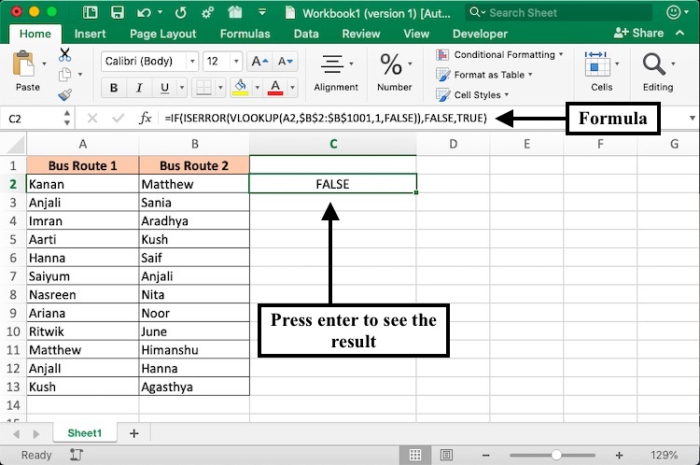Screen dimensions: 700x465
Task: Open the fill color dropdown arrow
Action: [x=257, y=88]
